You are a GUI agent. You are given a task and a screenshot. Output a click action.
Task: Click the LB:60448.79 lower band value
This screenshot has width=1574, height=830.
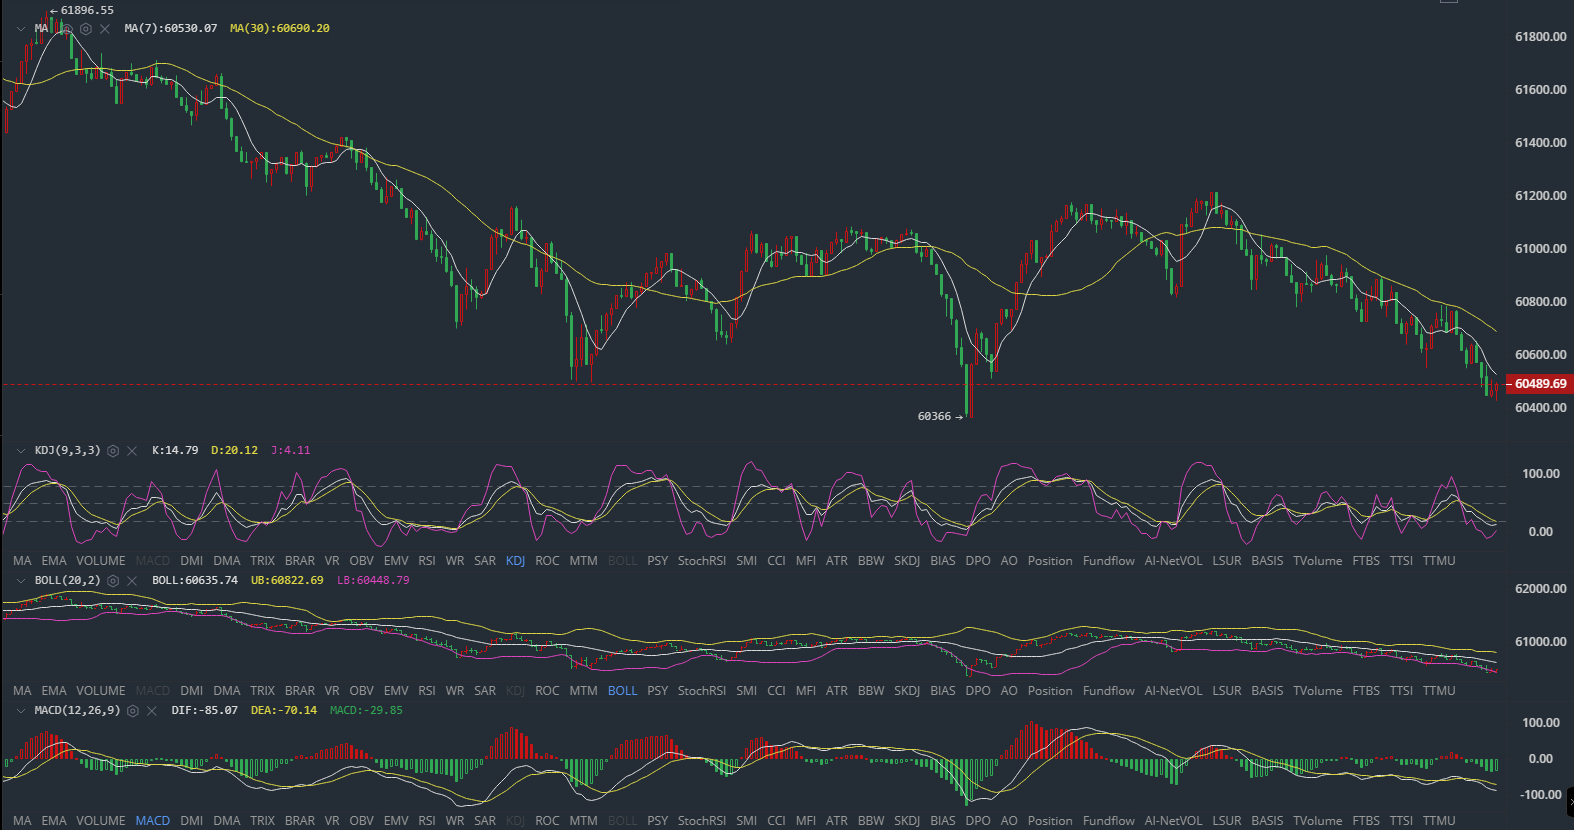point(373,581)
